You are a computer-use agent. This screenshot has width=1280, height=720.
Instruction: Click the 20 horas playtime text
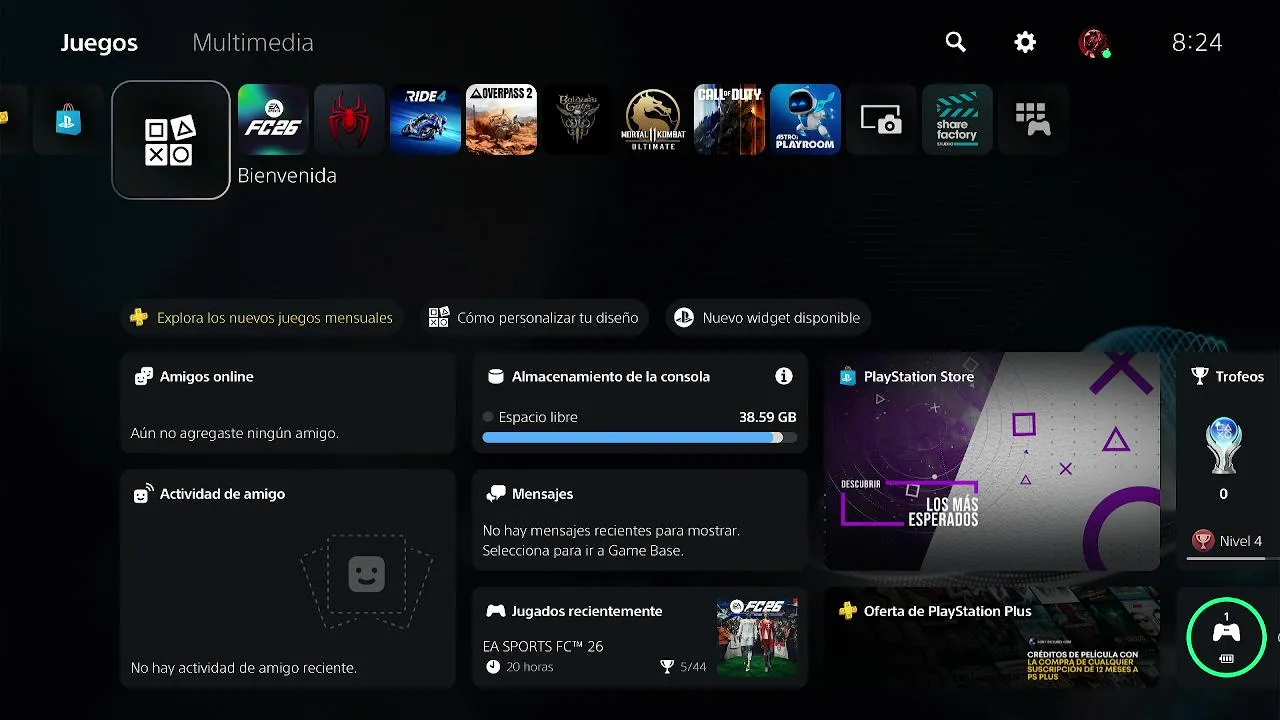click(x=530, y=667)
